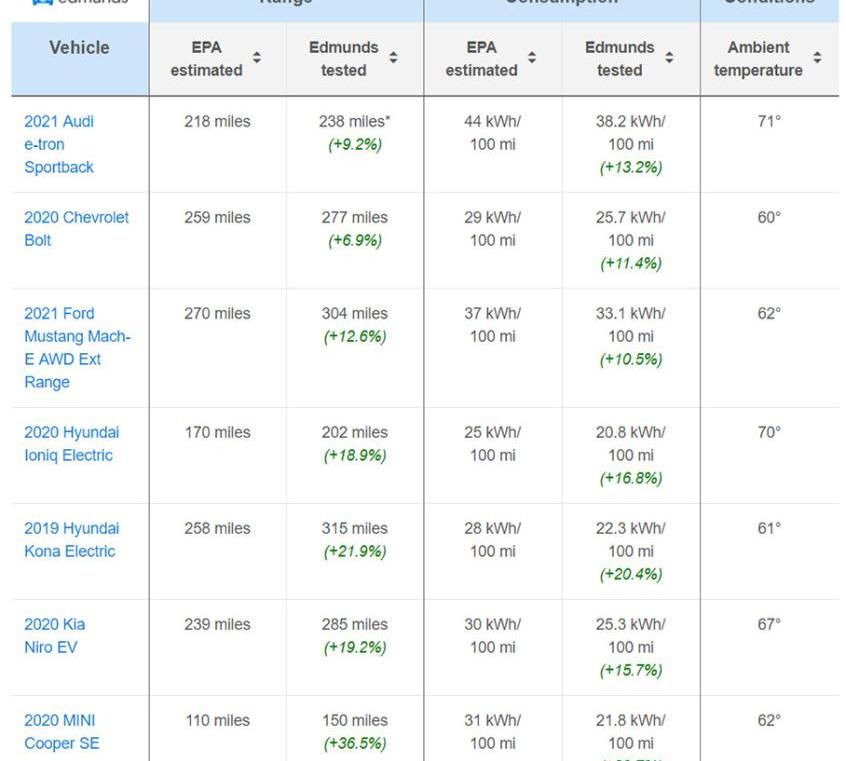Viewport: 846px width, 761px height.
Task: Open the 2019 Hyundai Kona Electric link
Action: 71,540
